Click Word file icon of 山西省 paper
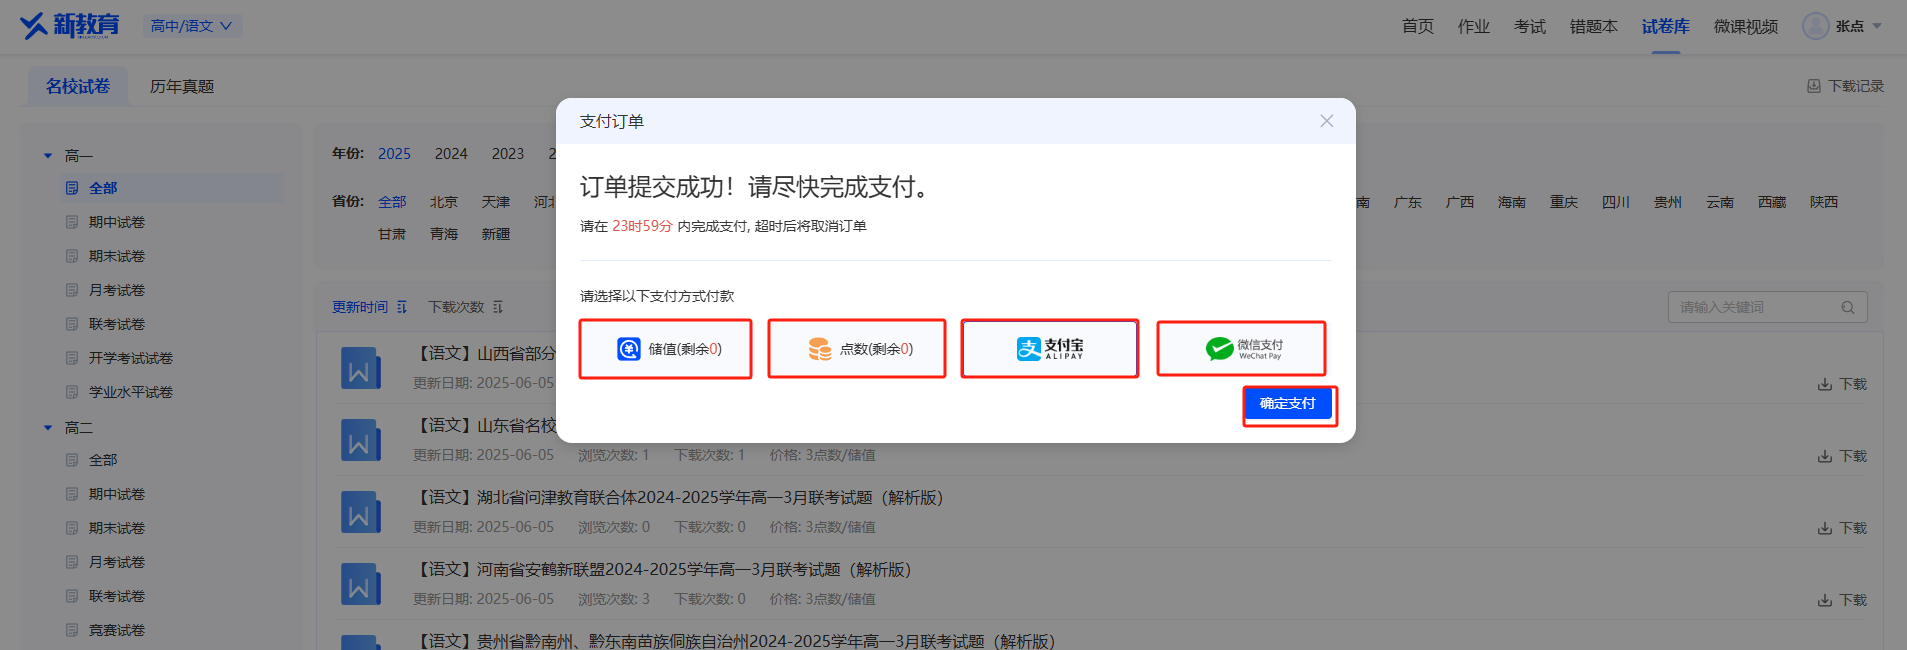This screenshot has width=1907, height=650. [x=360, y=369]
